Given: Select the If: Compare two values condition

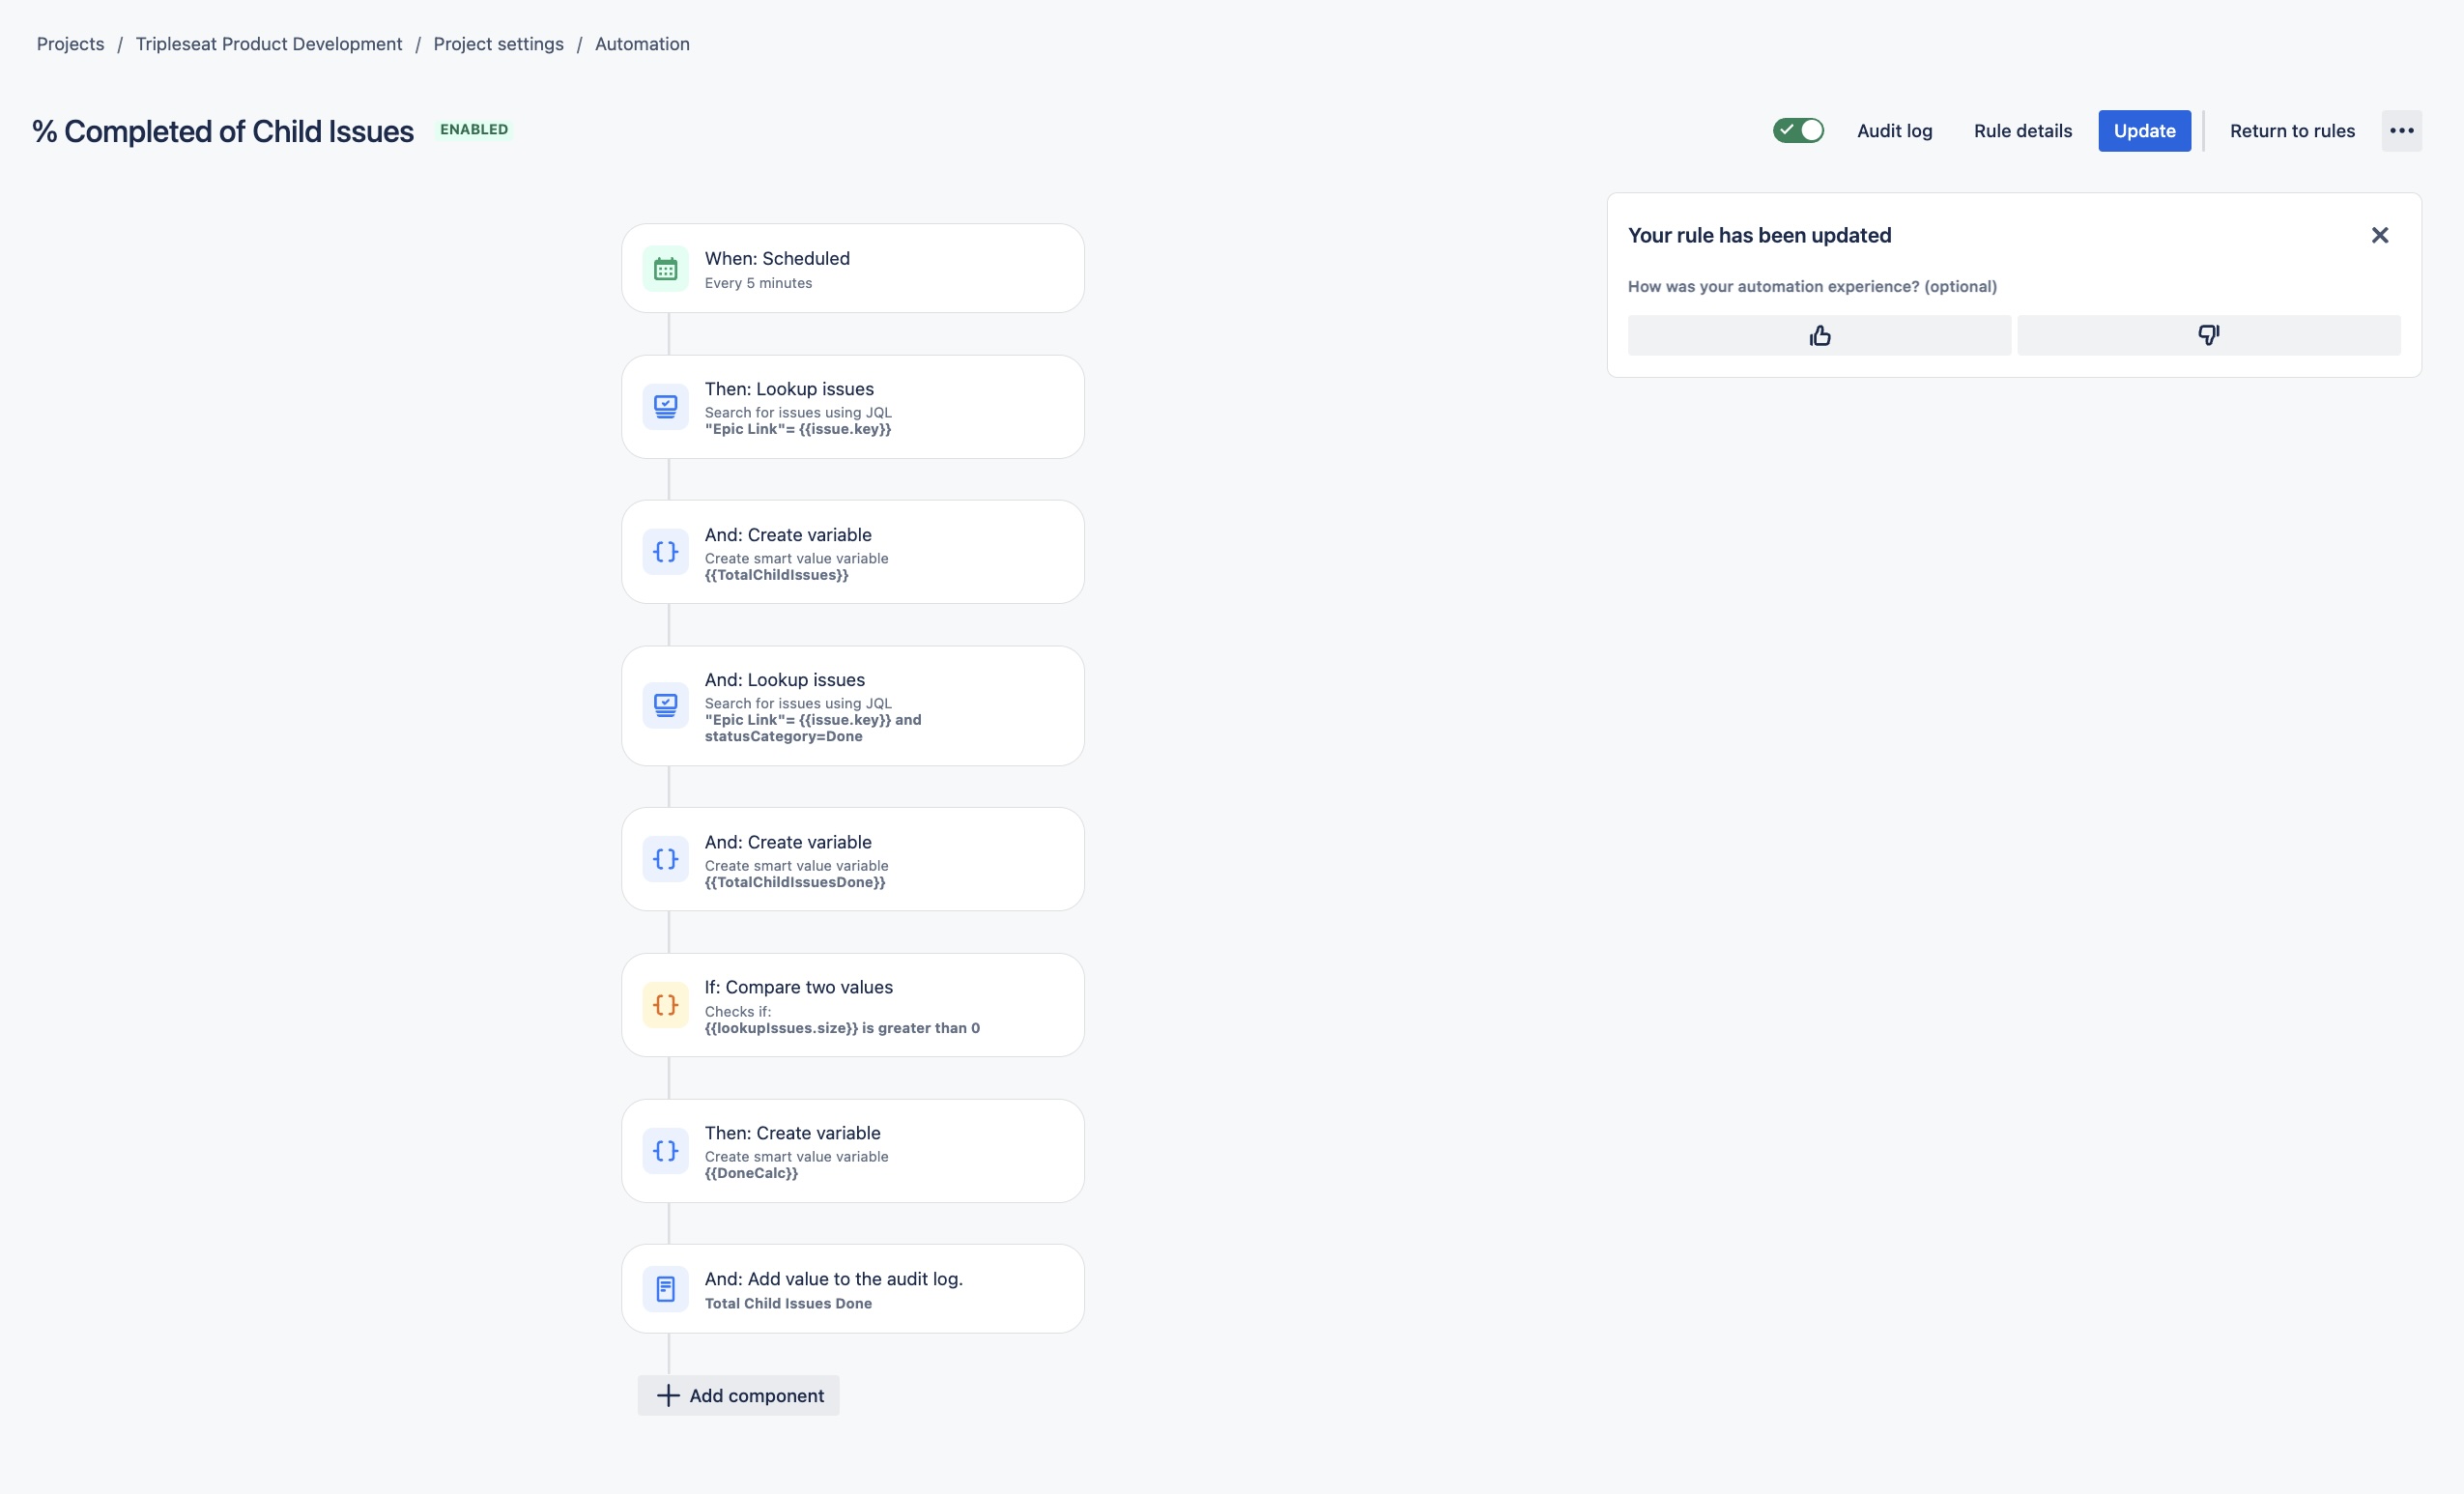Looking at the screenshot, I should [853, 1005].
